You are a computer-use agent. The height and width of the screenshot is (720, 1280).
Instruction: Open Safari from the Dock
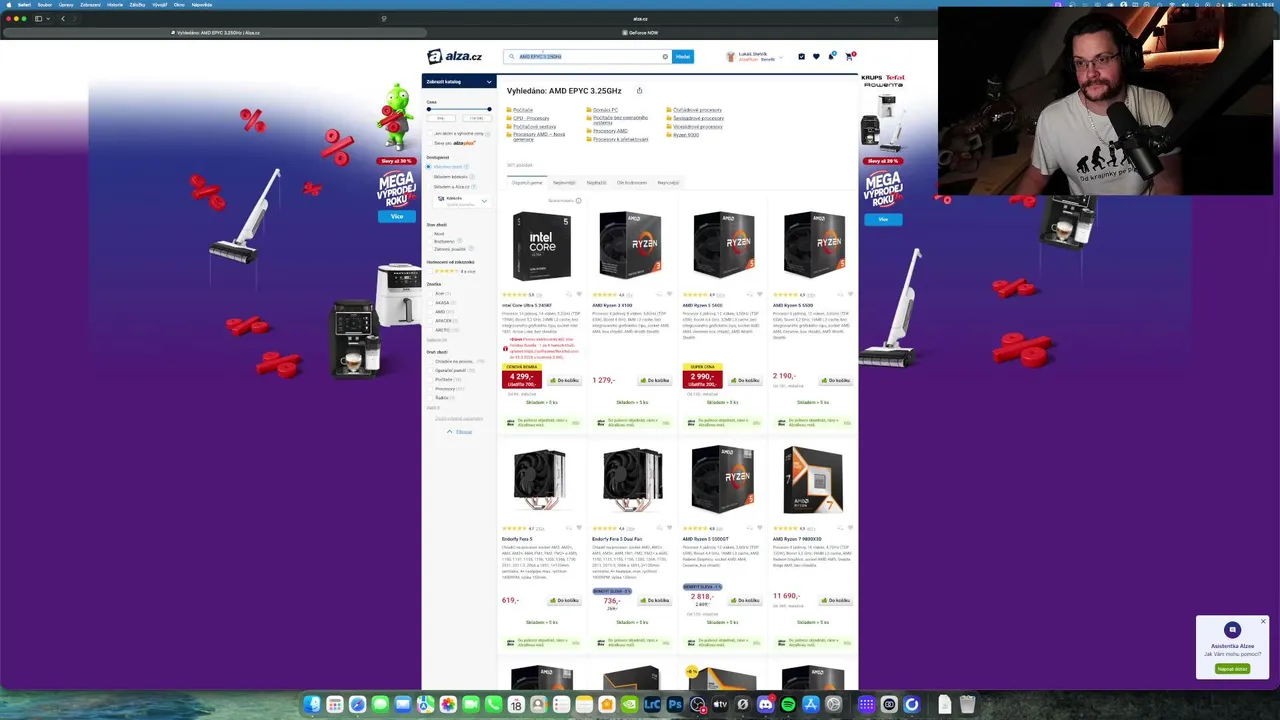[x=357, y=705]
